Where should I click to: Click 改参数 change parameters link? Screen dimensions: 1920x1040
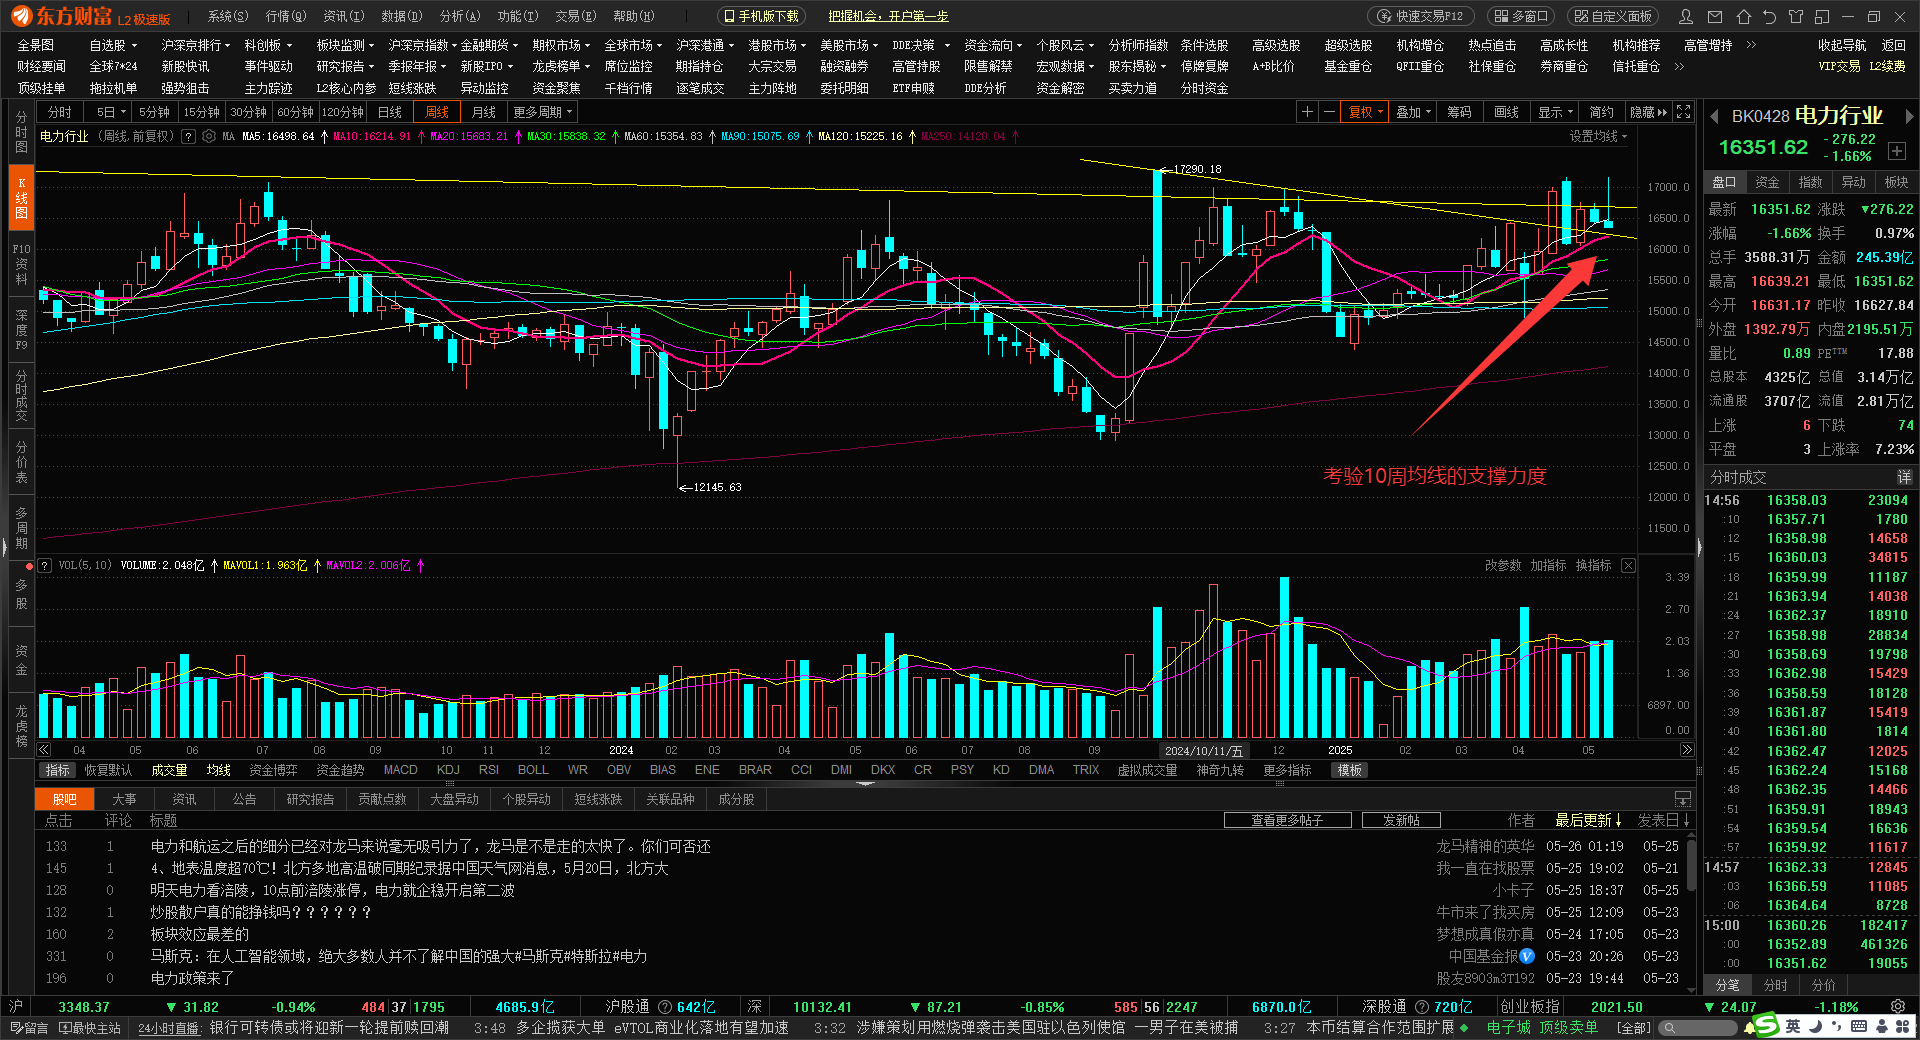pyautogui.click(x=1503, y=566)
